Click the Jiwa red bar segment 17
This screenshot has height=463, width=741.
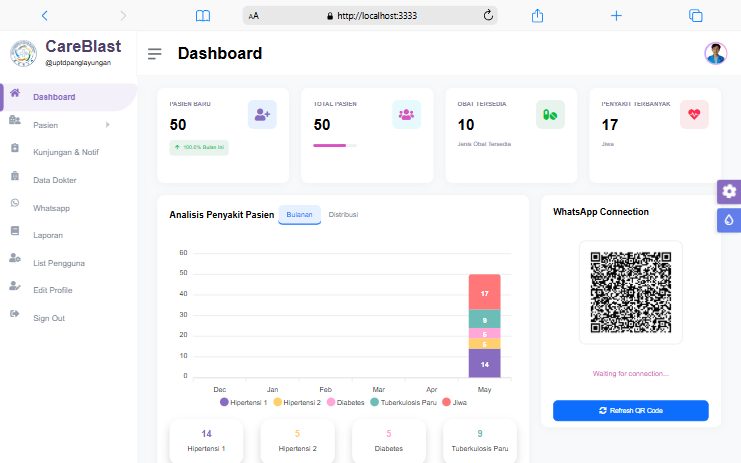pyautogui.click(x=484, y=292)
